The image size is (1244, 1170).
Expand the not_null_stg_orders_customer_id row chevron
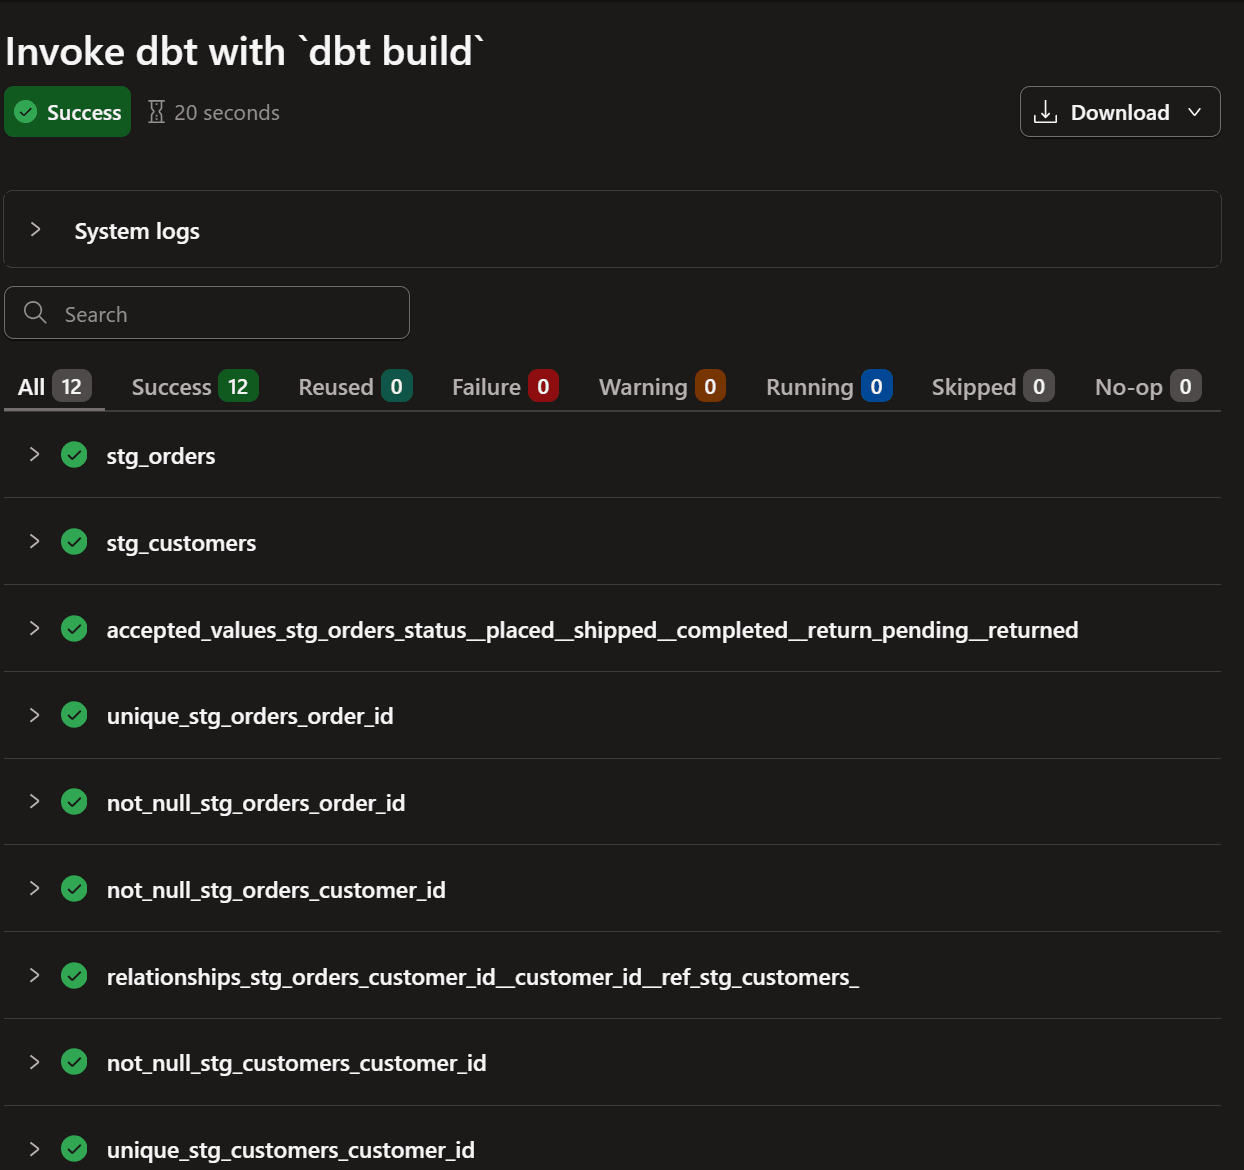tap(35, 889)
